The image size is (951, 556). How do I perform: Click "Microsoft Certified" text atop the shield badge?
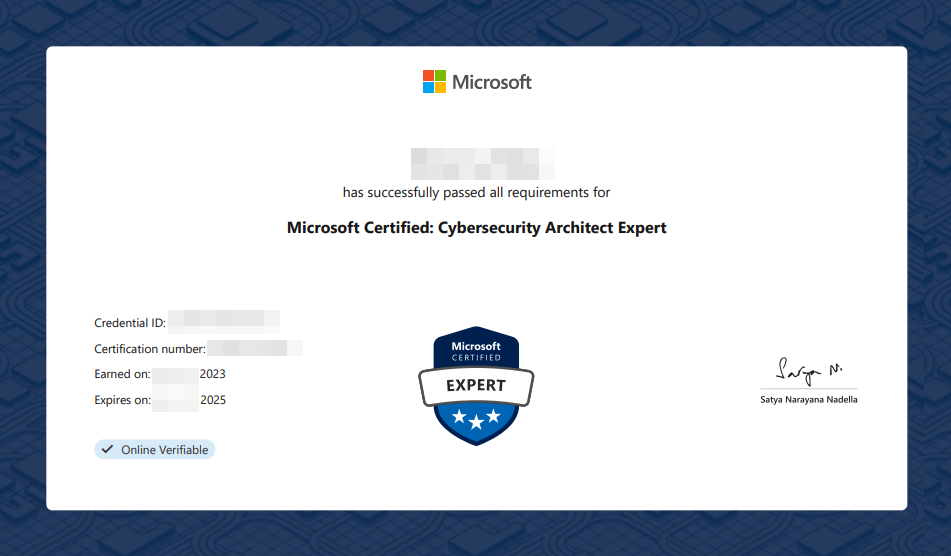point(476,351)
